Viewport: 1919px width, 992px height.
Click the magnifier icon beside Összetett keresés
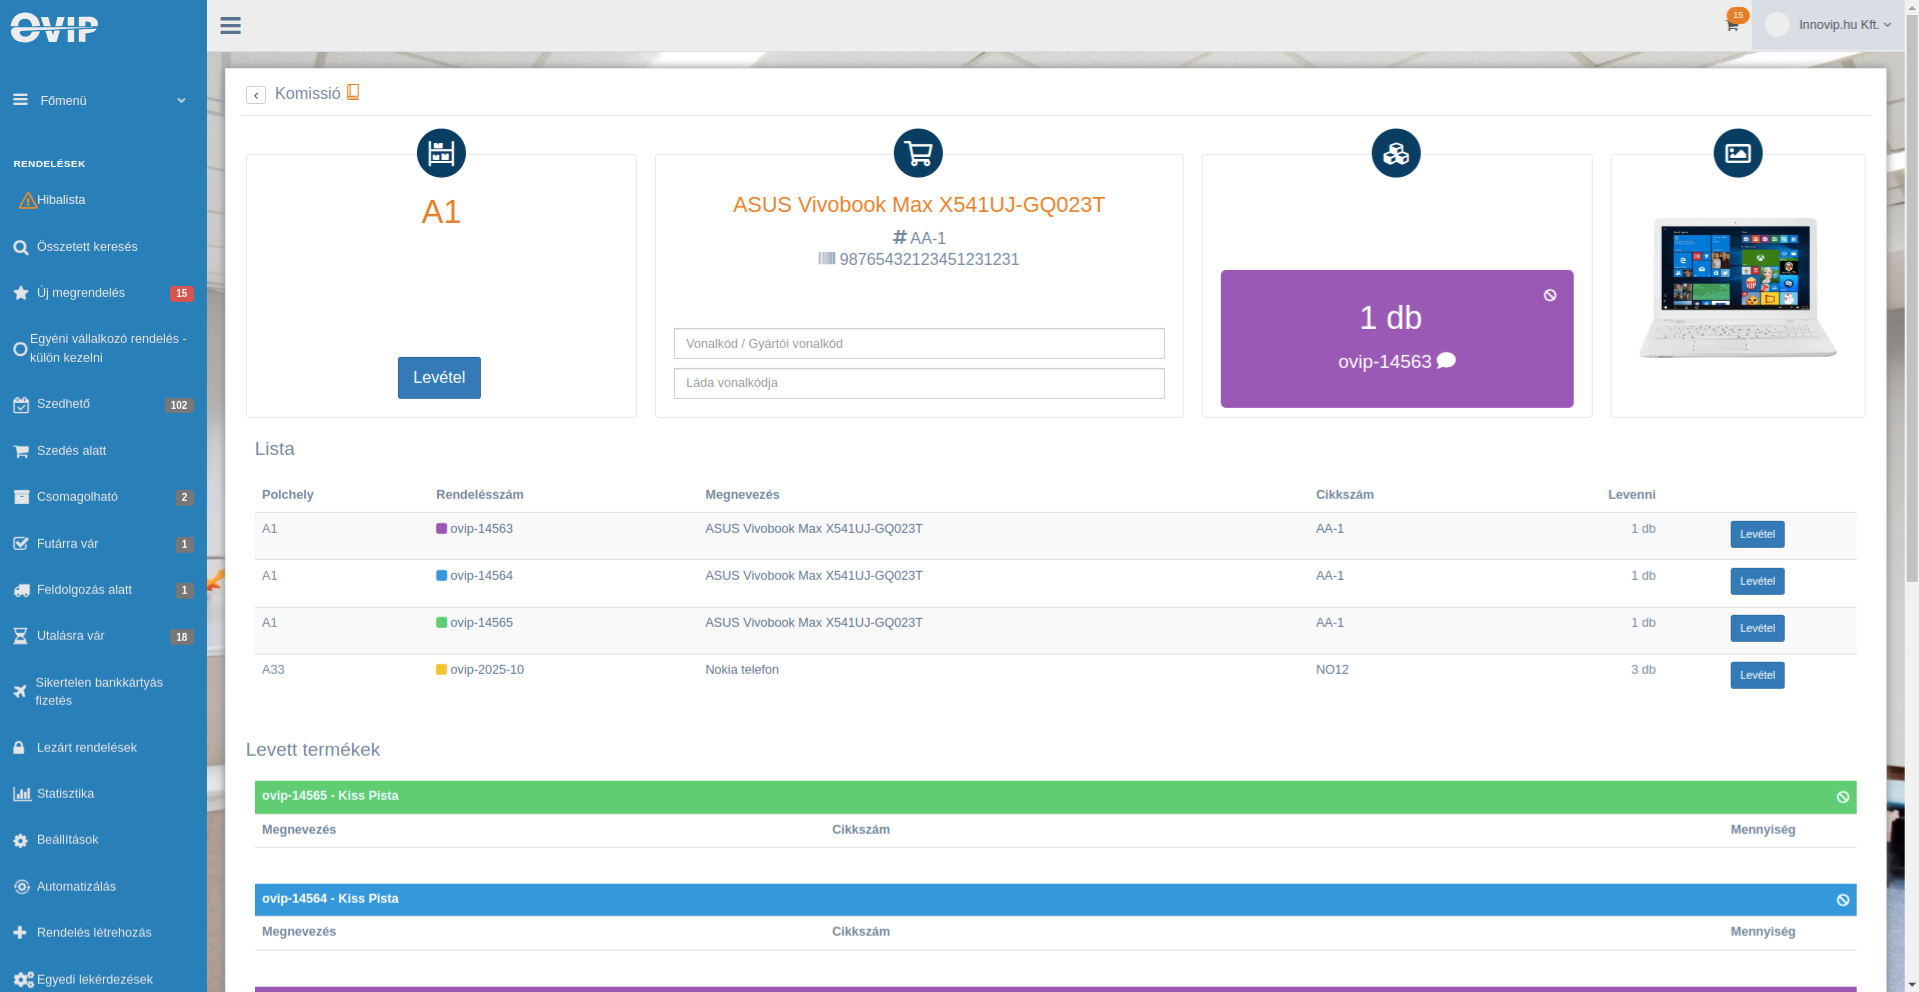coord(20,247)
